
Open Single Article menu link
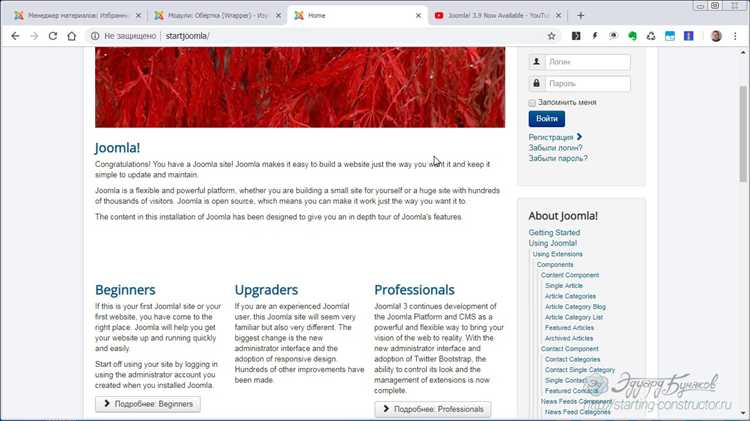[563, 286]
